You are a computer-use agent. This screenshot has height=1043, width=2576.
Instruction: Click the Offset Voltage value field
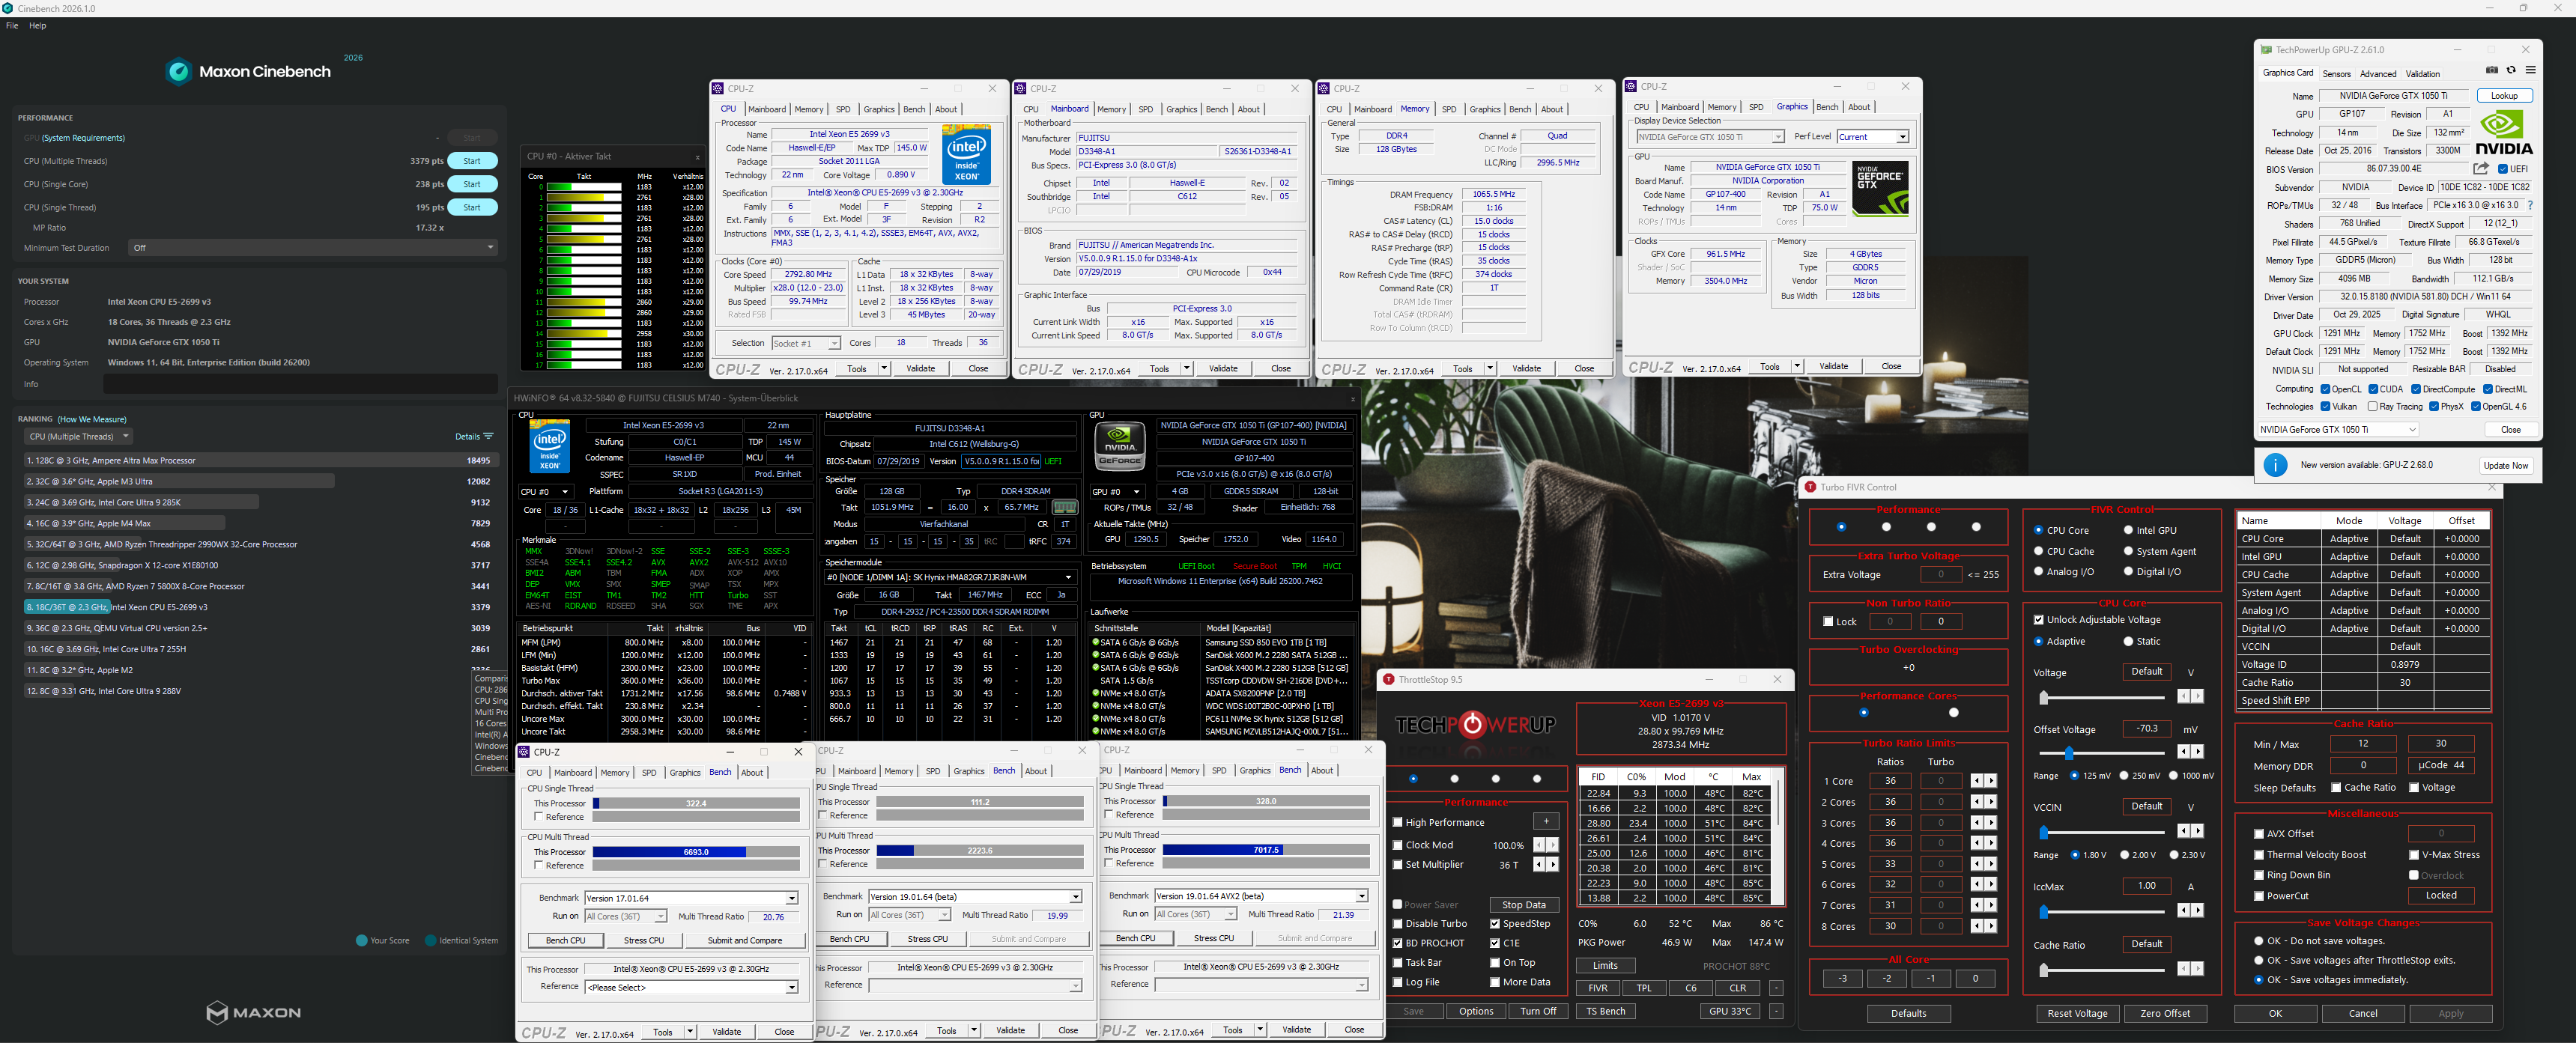click(x=2146, y=728)
